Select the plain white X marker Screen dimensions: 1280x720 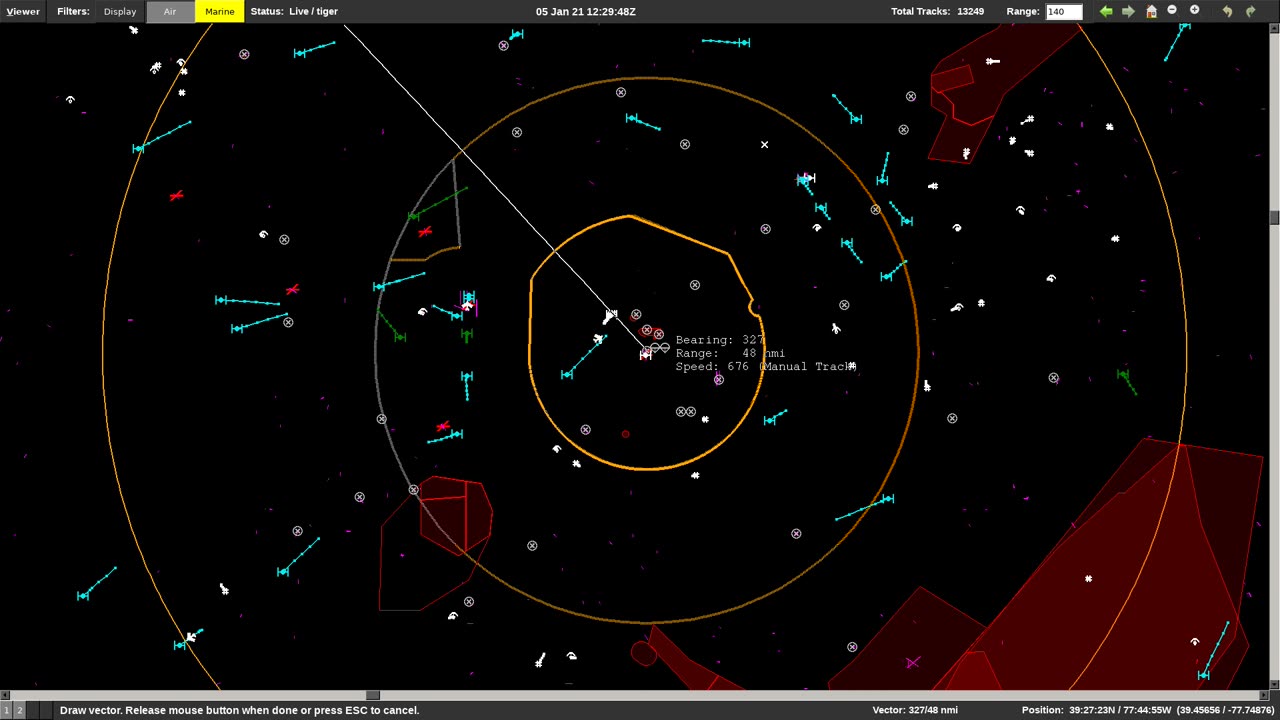(764, 145)
